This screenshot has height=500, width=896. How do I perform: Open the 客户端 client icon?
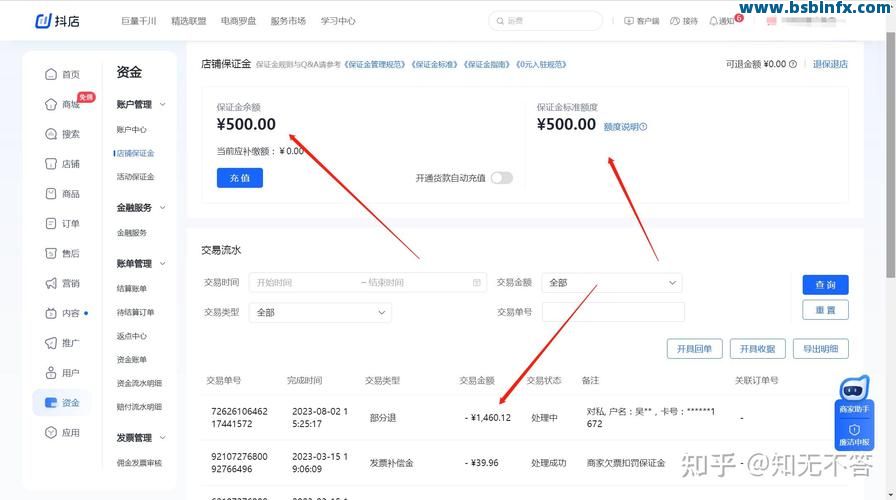point(629,21)
